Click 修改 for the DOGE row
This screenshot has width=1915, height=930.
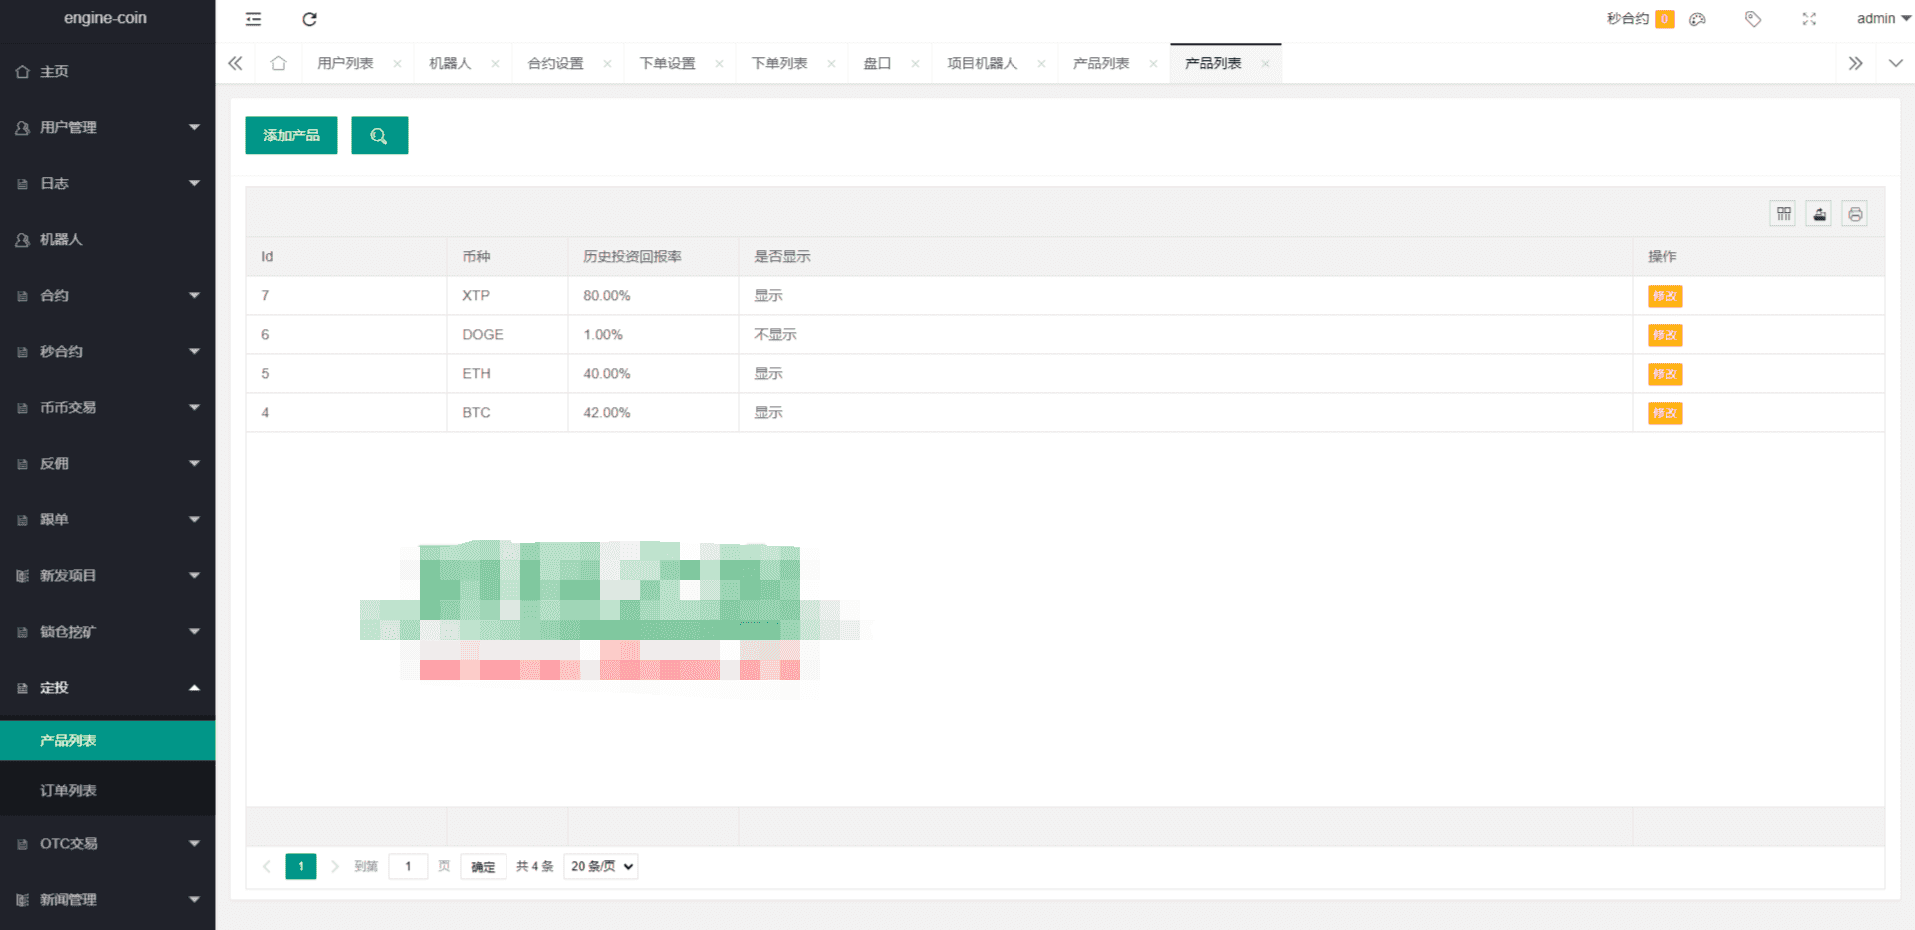click(1665, 336)
